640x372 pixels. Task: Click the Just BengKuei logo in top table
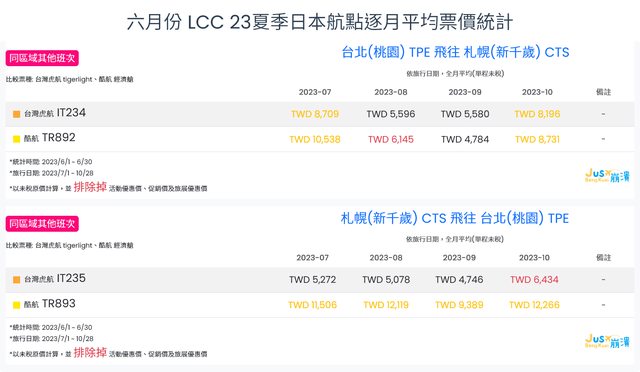(607, 176)
